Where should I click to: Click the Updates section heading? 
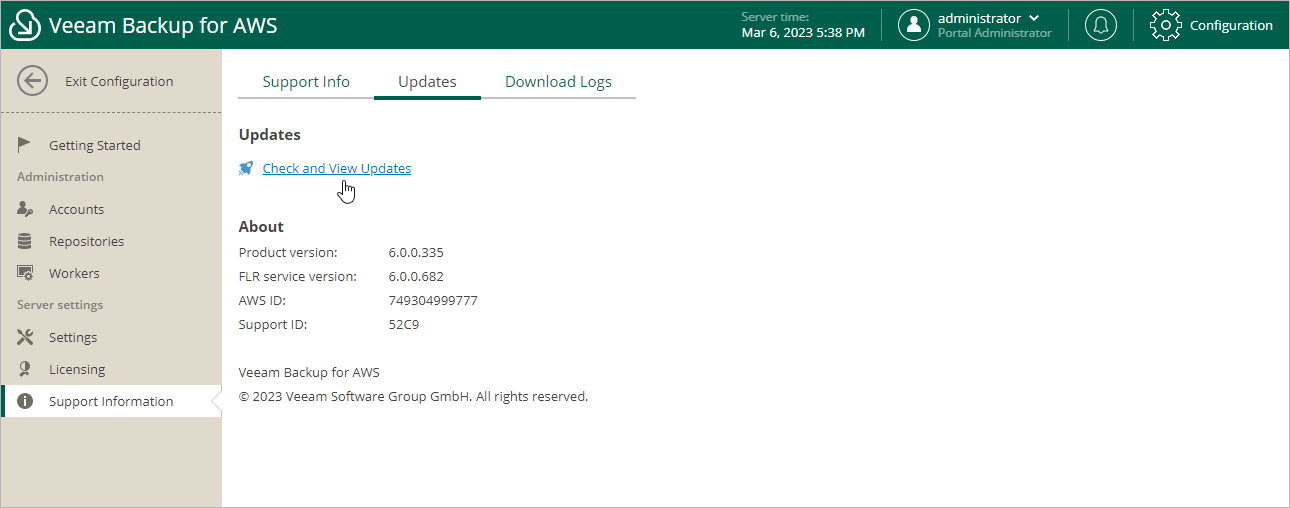pos(269,134)
